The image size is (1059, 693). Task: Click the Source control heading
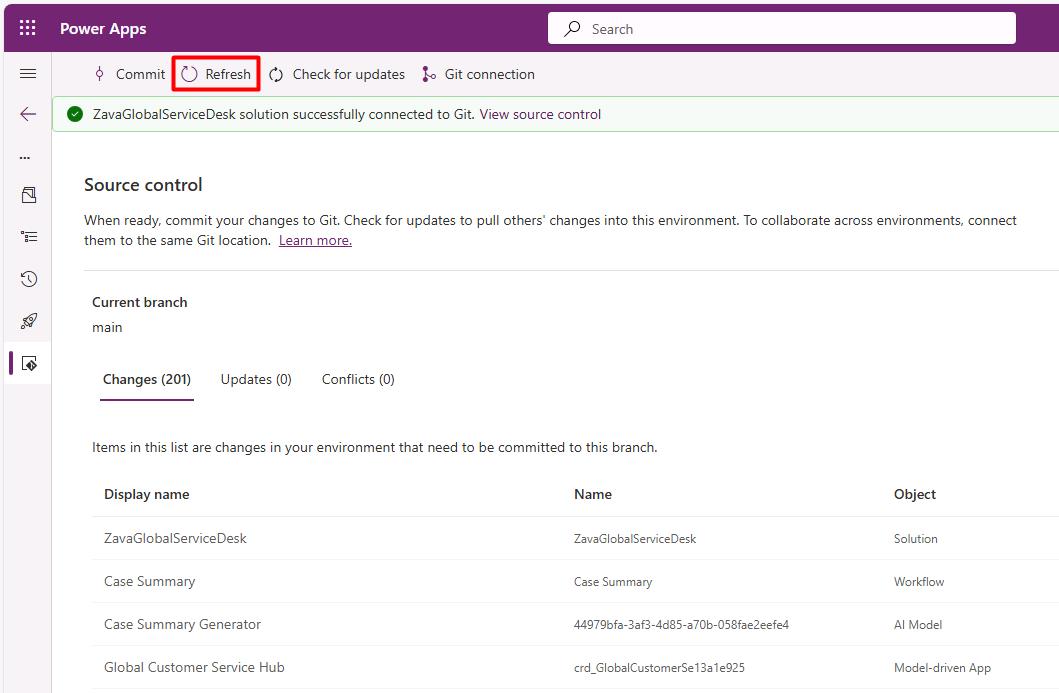[x=143, y=185]
